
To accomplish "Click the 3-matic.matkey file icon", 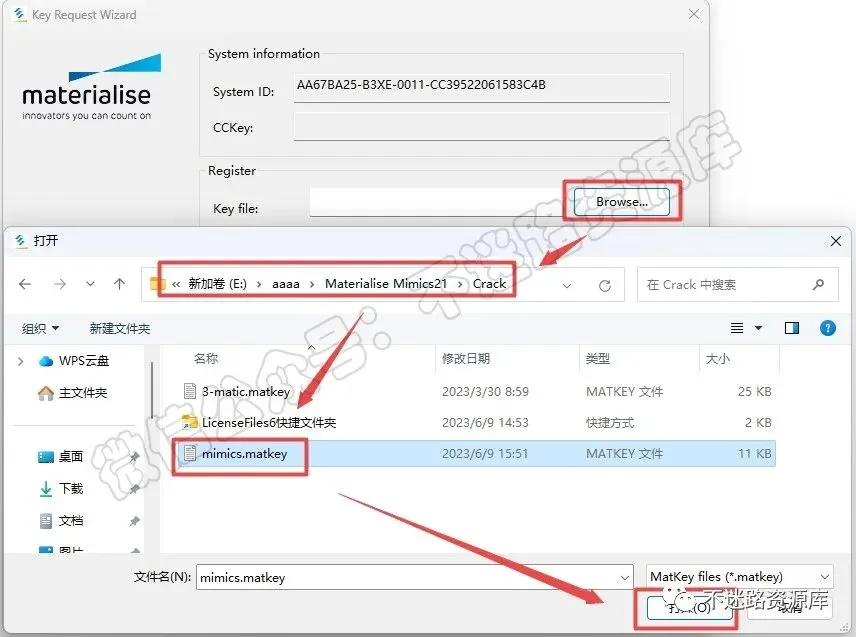I will pyautogui.click(x=189, y=391).
